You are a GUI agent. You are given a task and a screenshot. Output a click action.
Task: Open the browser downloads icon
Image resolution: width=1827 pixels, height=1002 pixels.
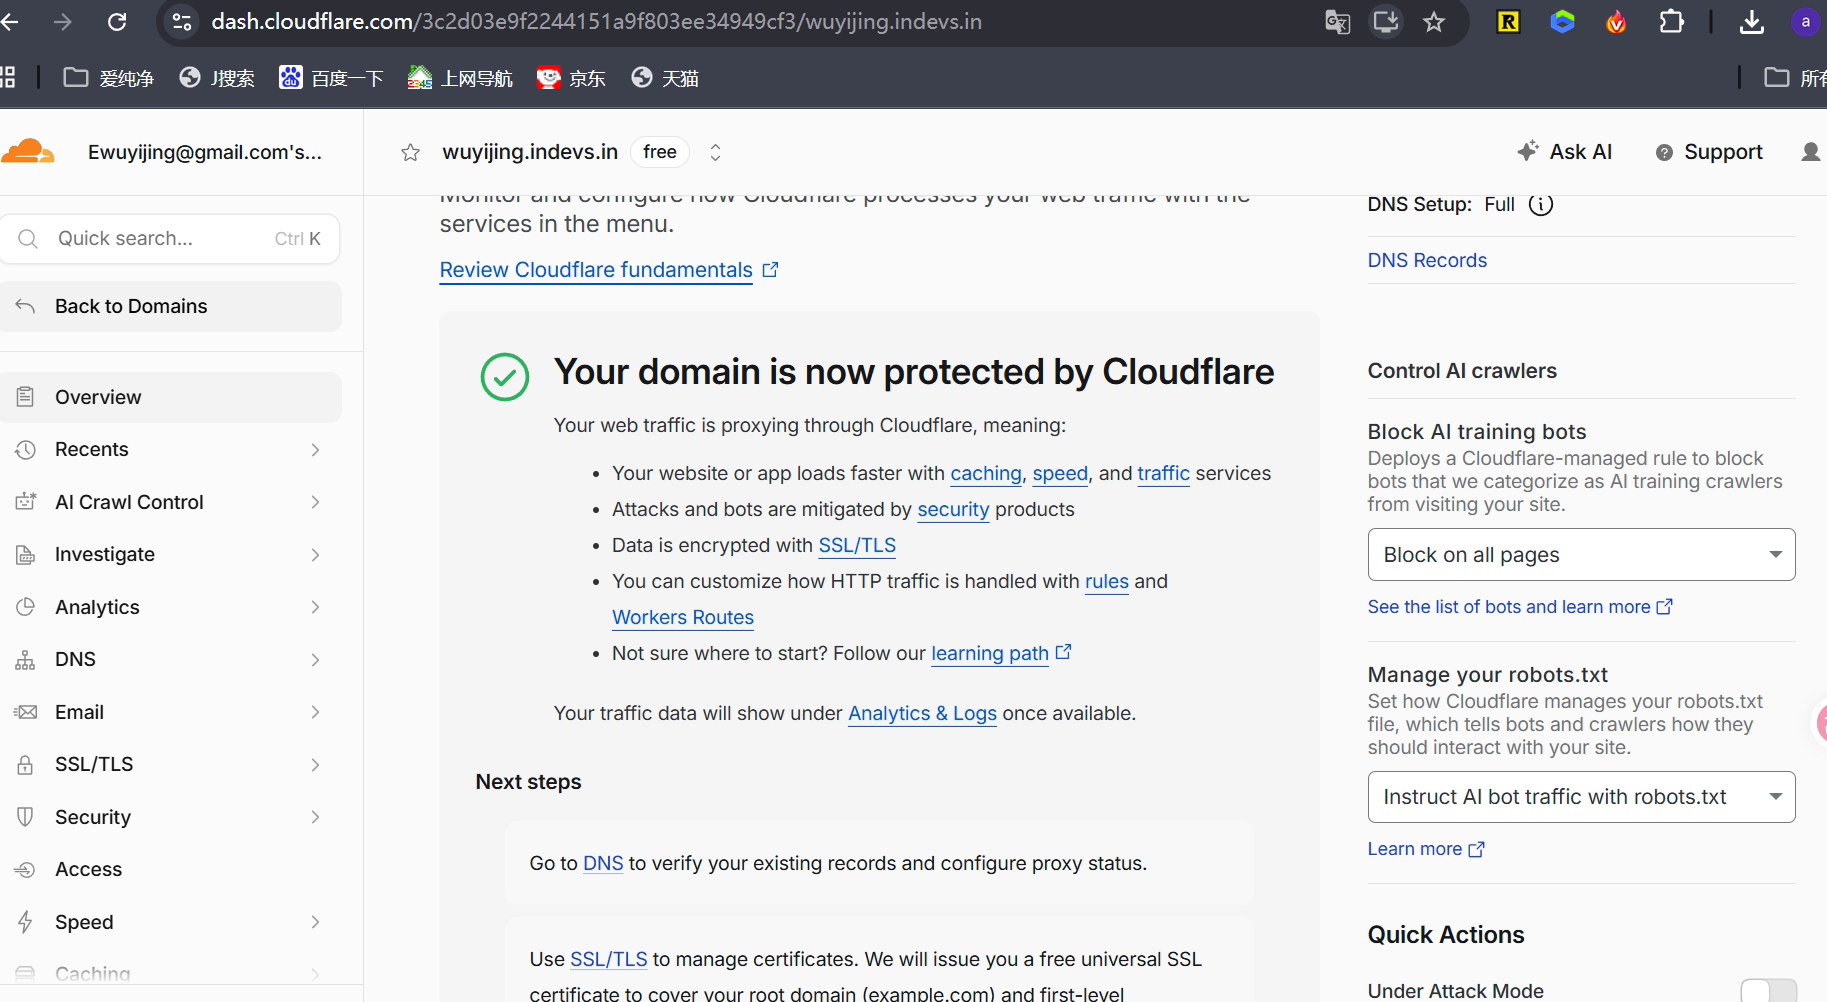[x=1752, y=22]
